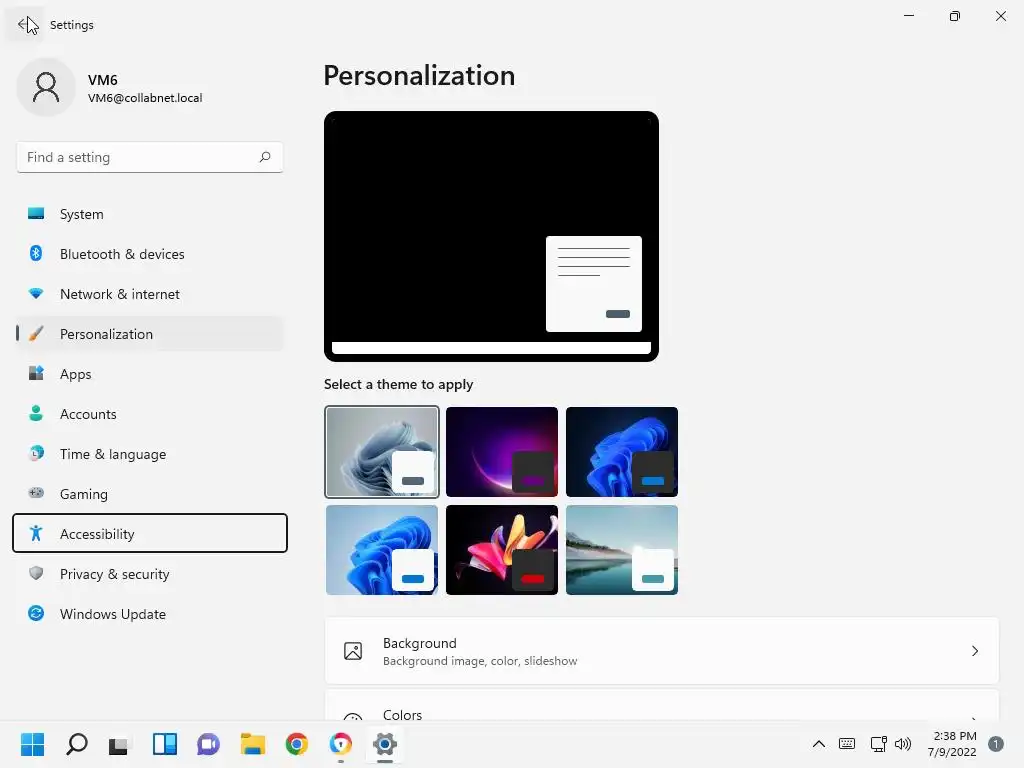Click the touch keyboard tray icon
This screenshot has width=1024, height=768.
(x=847, y=744)
